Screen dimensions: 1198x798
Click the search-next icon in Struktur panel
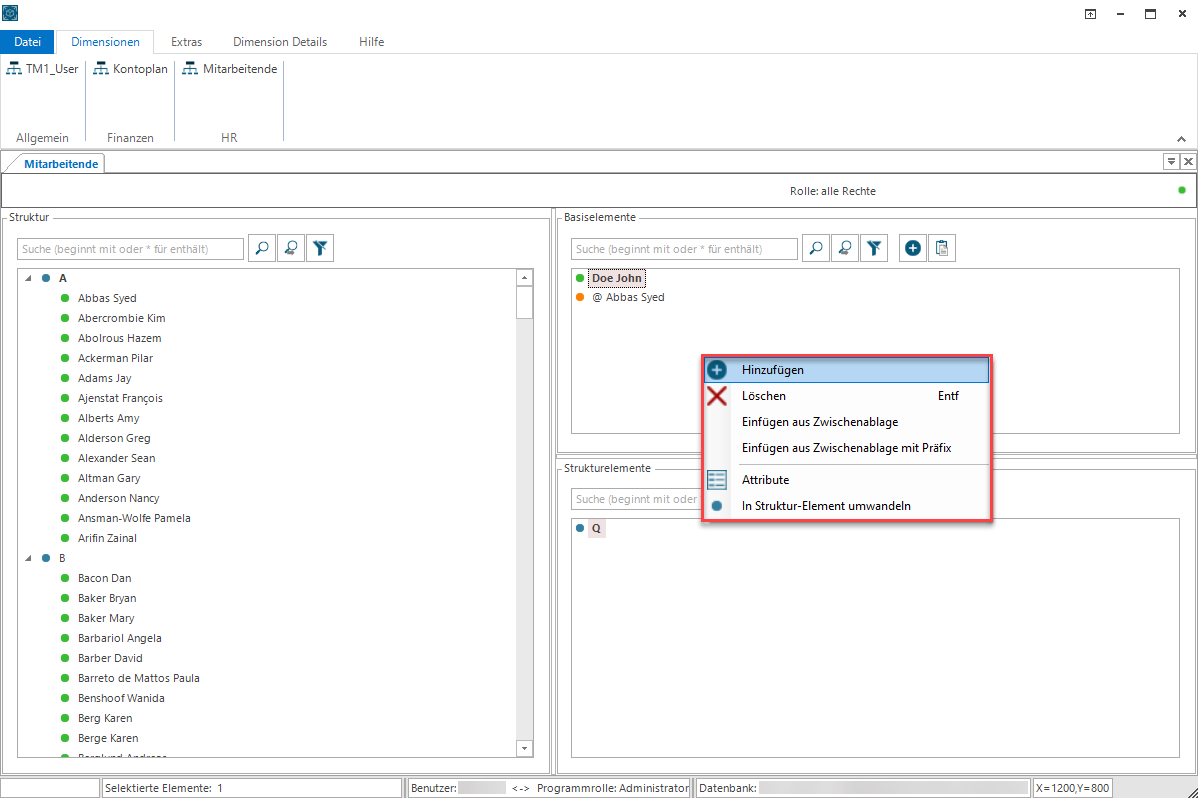pos(291,248)
